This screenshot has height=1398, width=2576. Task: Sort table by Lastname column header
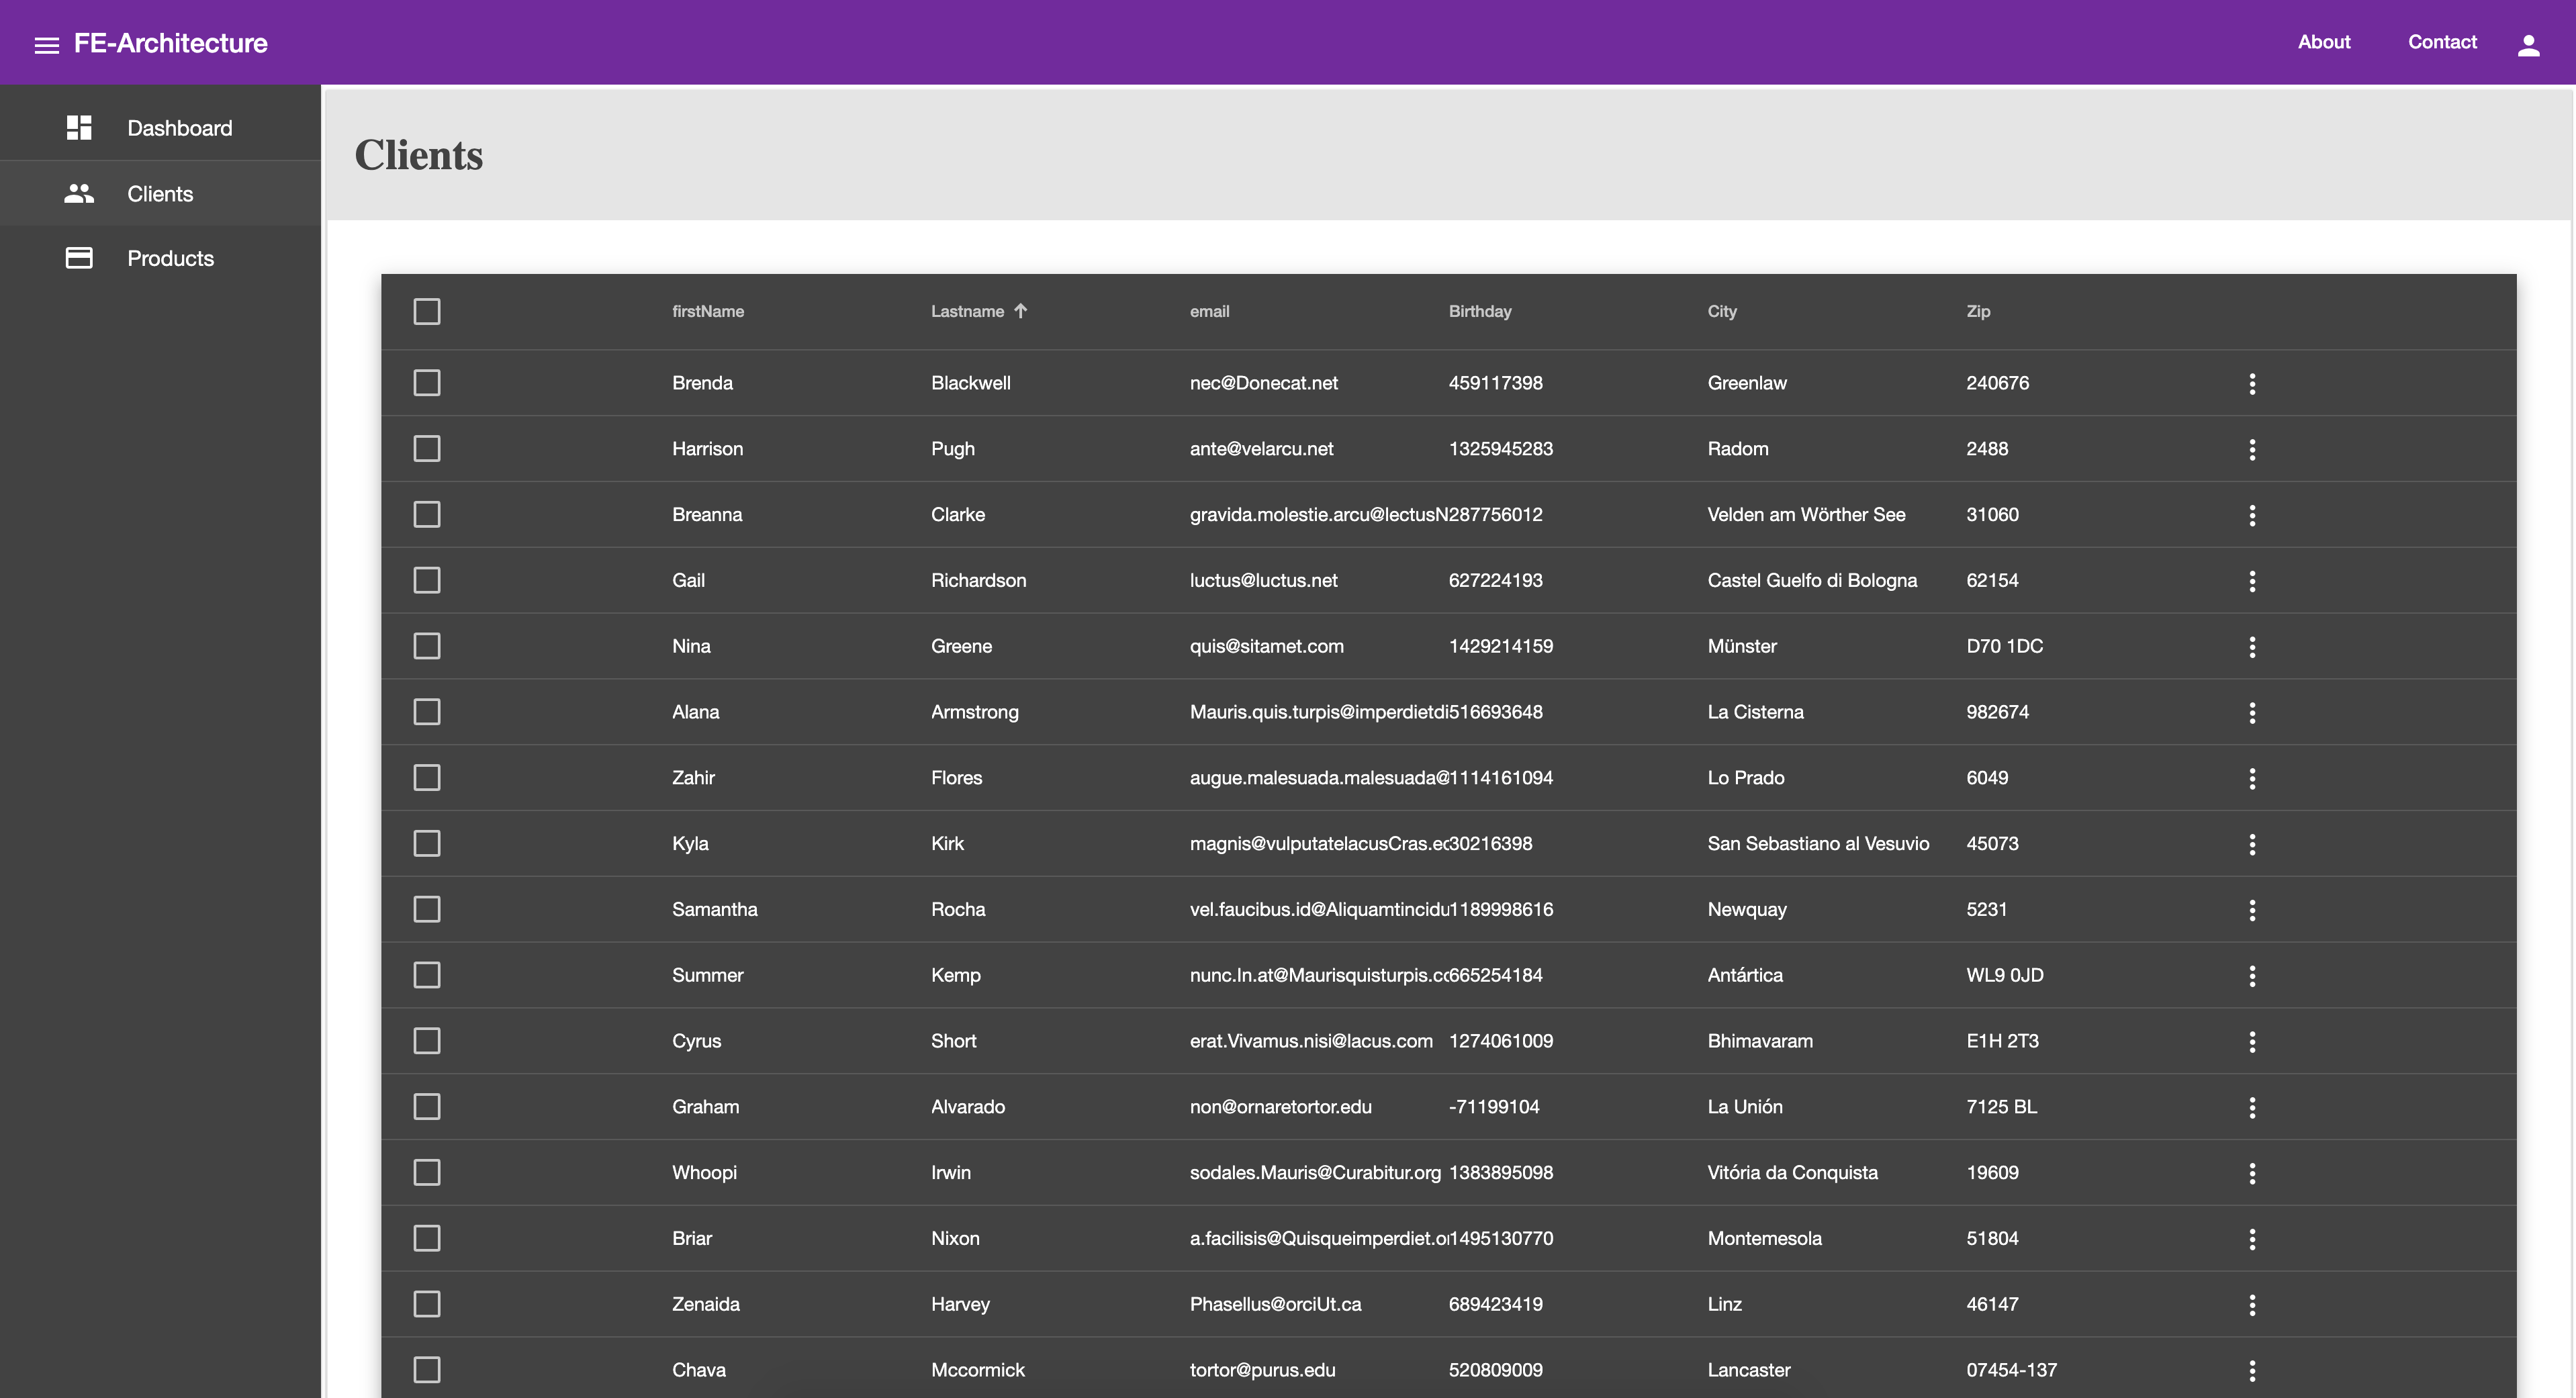point(967,311)
